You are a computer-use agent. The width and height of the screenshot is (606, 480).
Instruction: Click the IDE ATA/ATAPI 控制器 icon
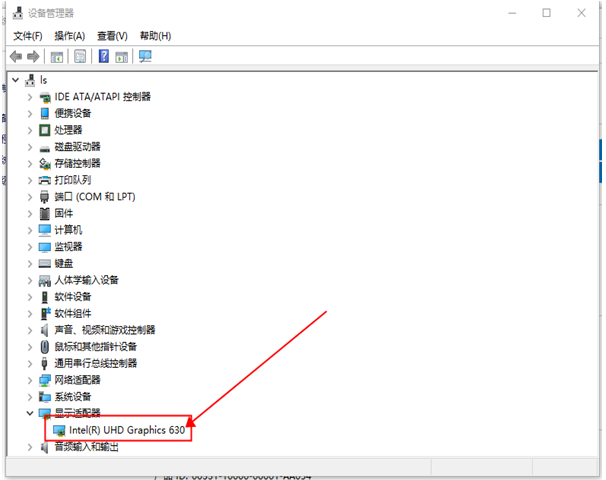pyautogui.click(x=45, y=97)
